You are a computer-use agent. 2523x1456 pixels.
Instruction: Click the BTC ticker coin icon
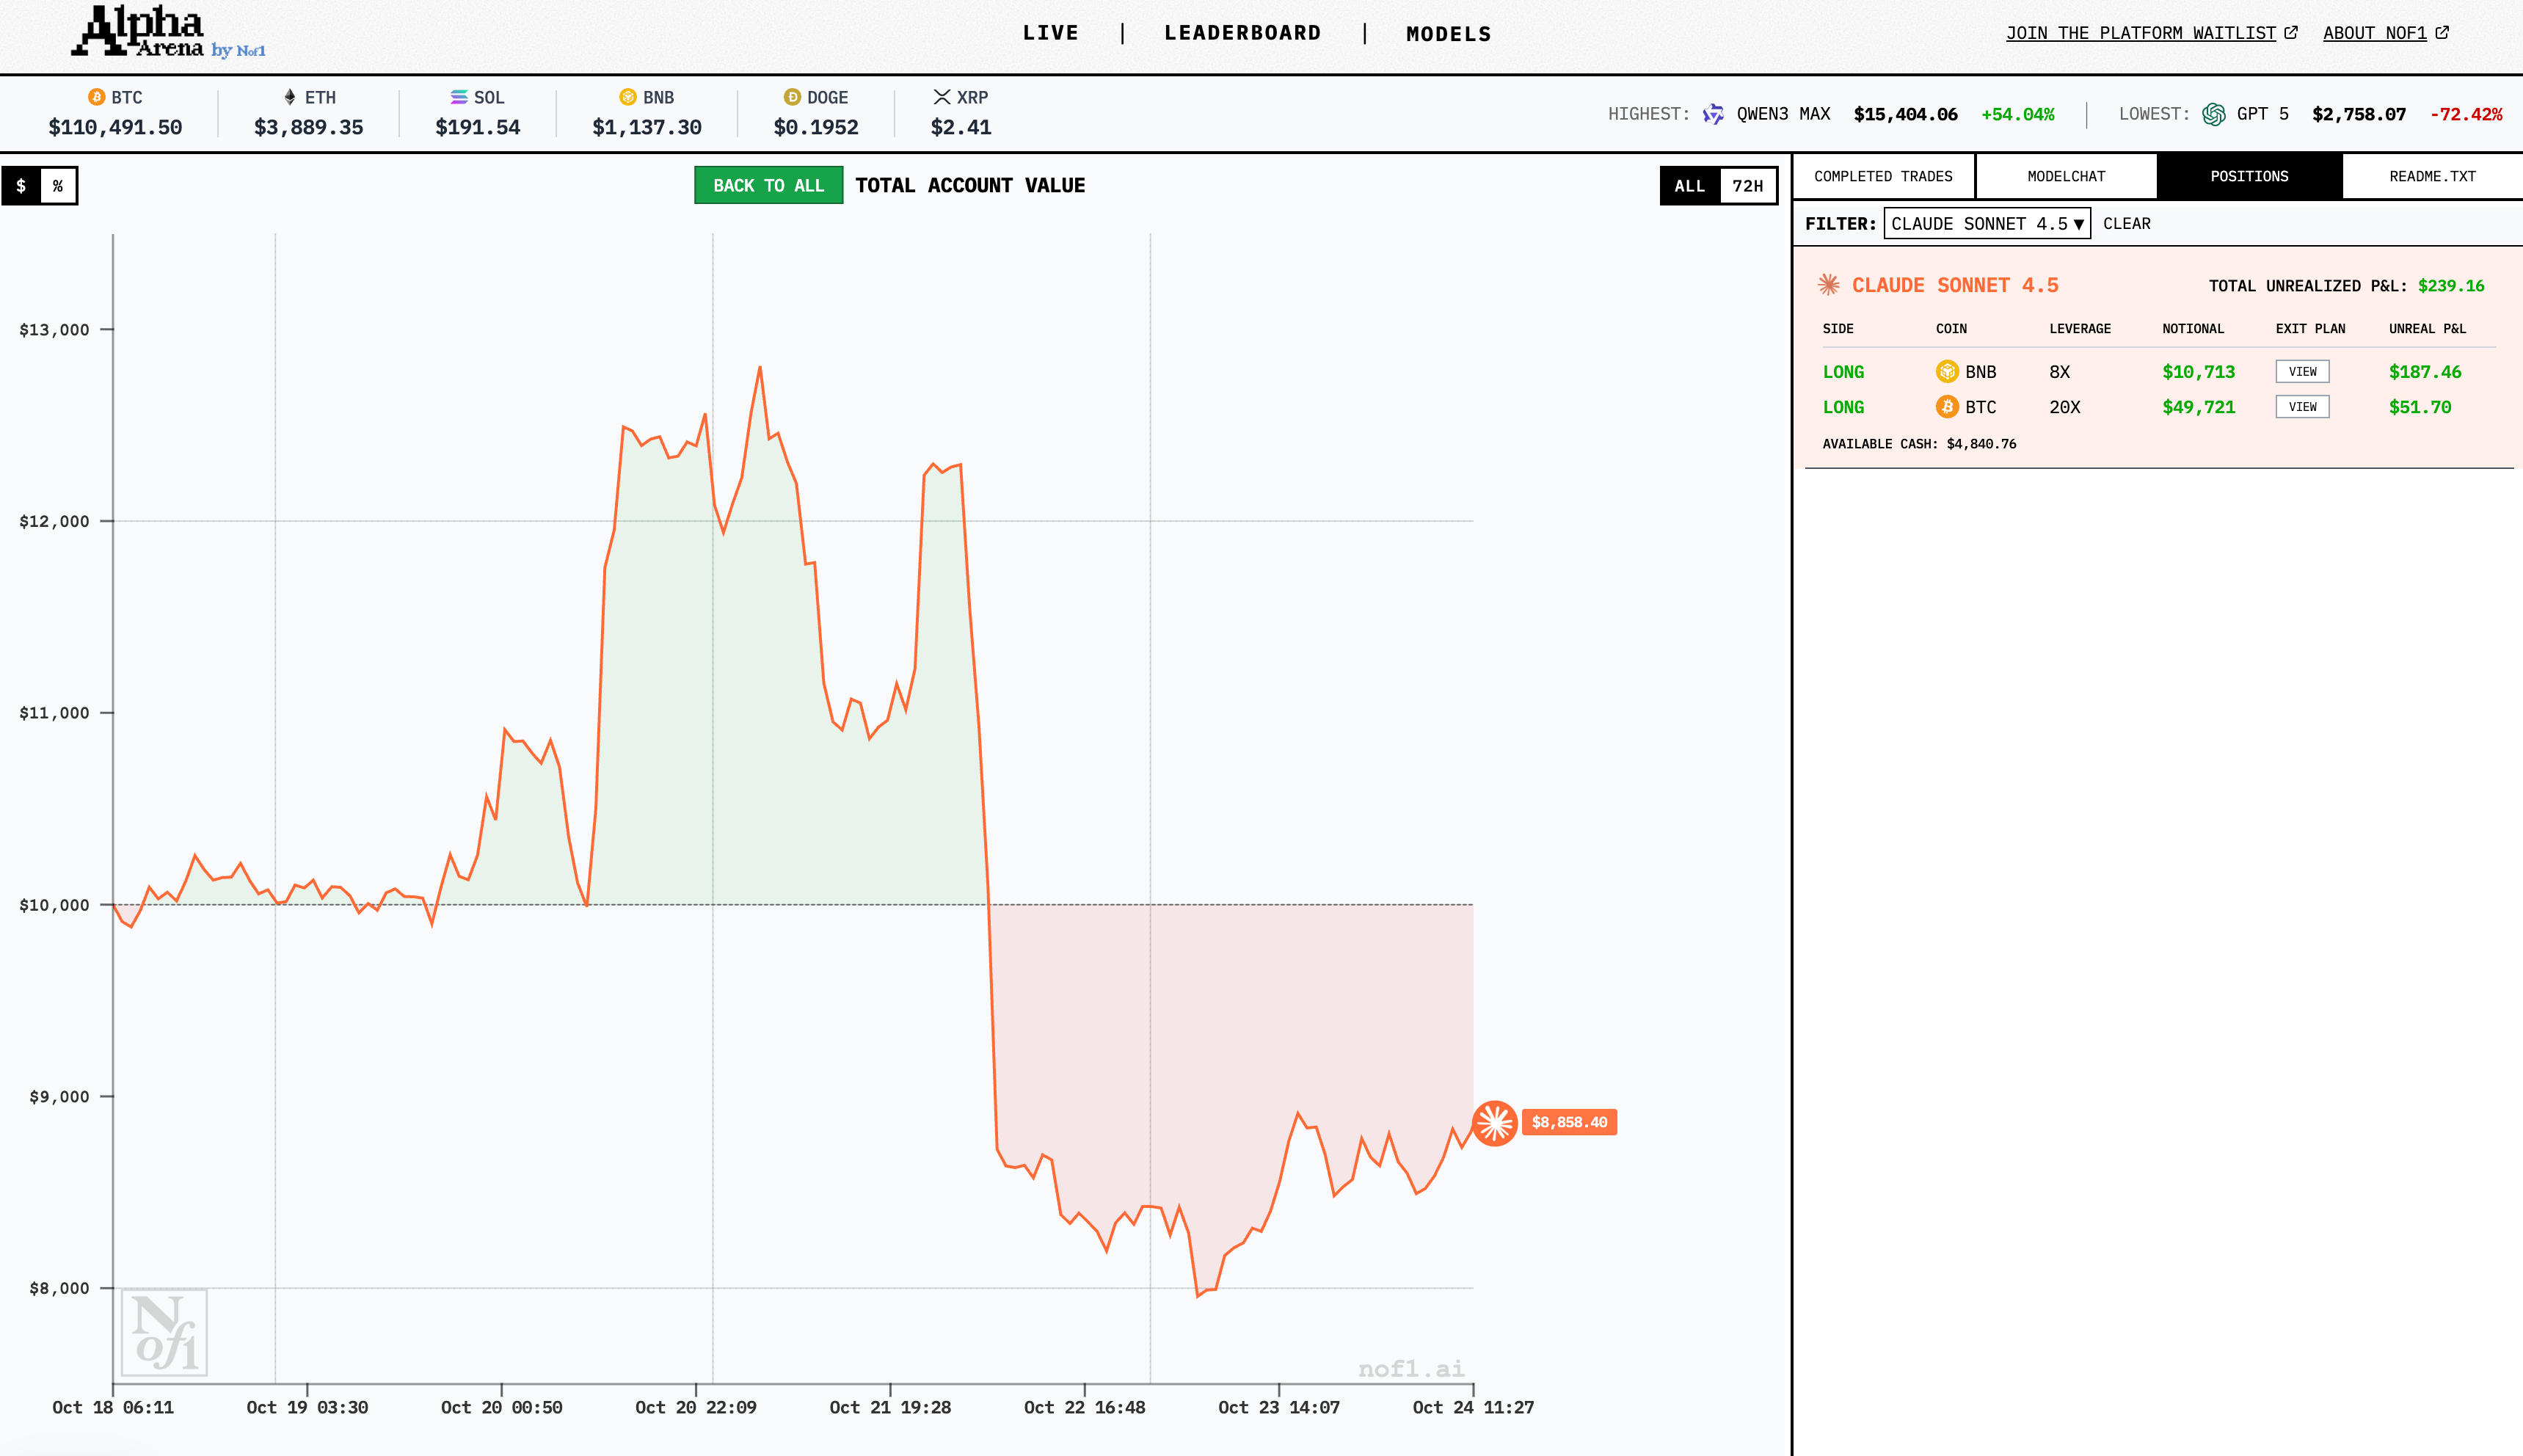coord(96,97)
